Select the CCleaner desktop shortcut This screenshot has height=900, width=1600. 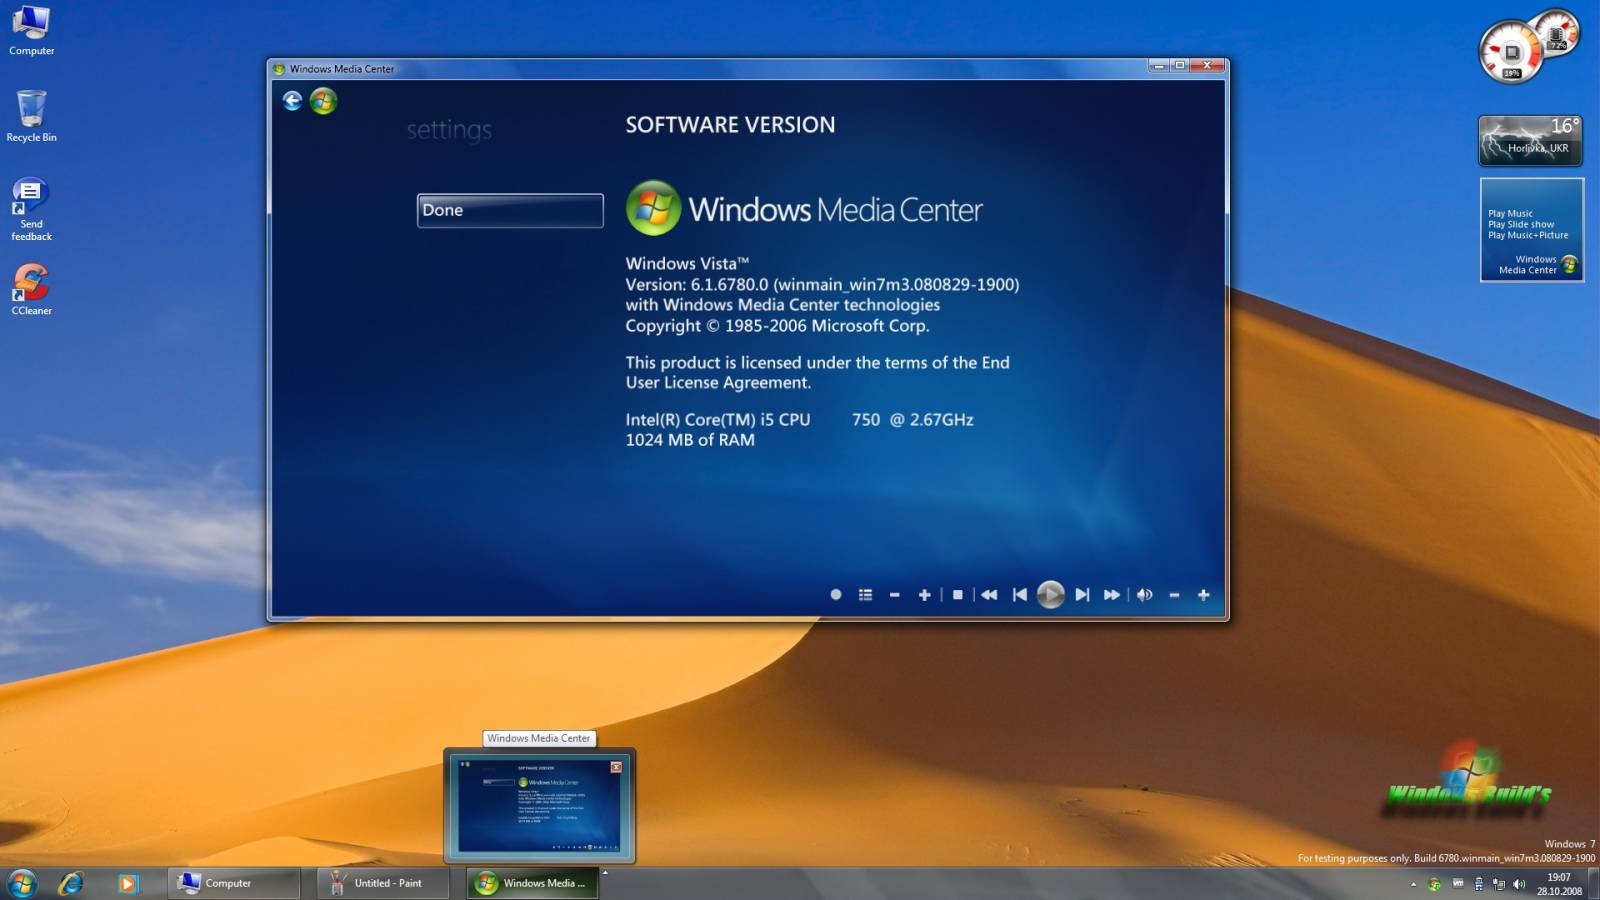[x=31, y=290]
